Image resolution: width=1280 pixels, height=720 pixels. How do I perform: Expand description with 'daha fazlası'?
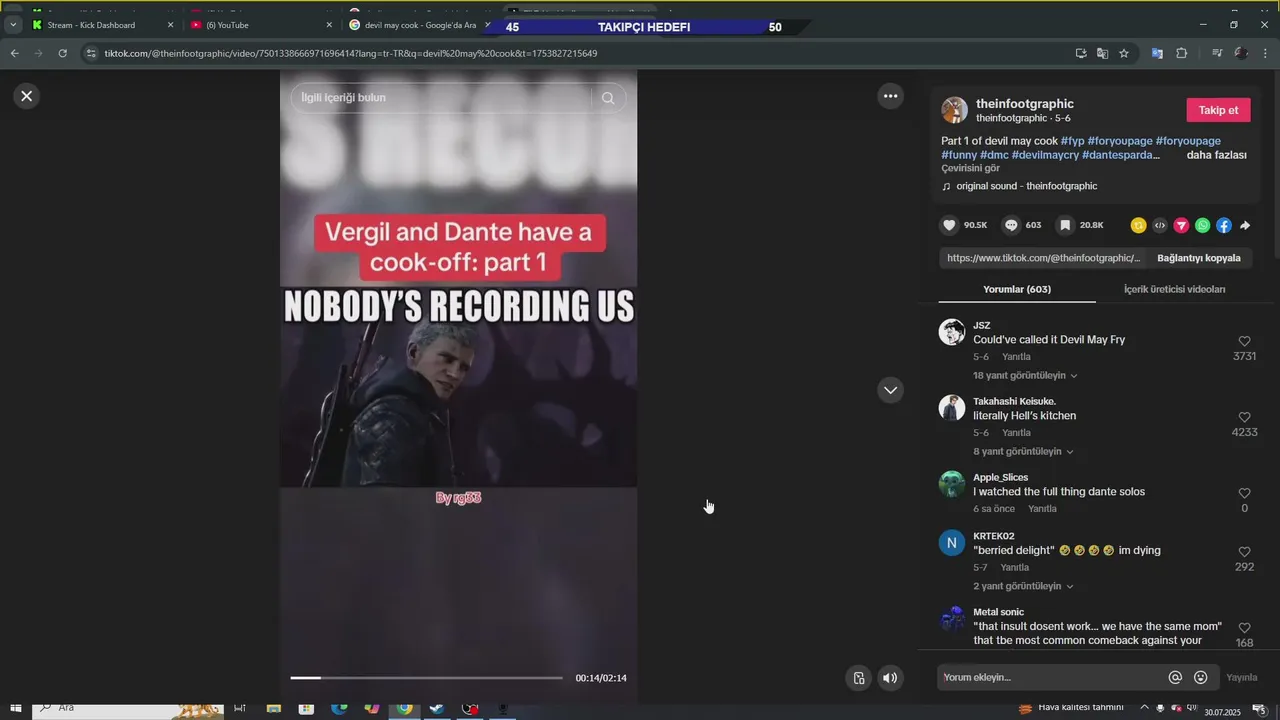(x=1216, y=155)
